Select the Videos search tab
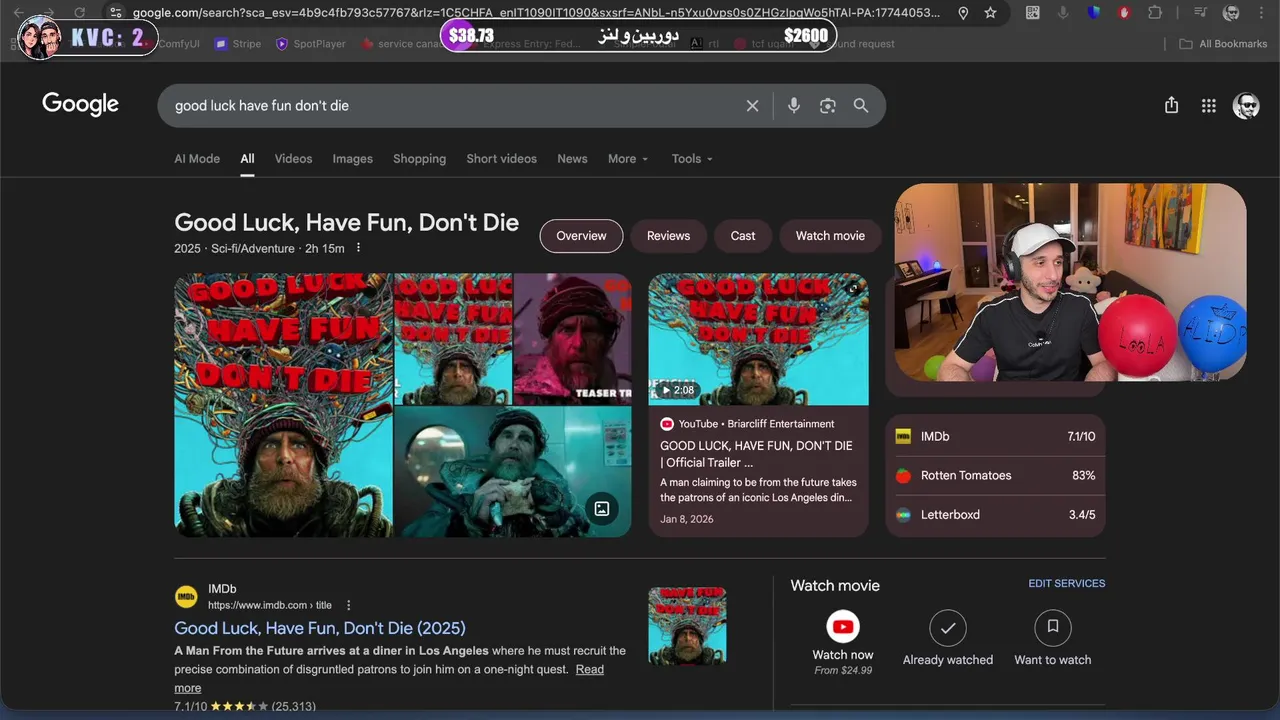 click(x=293, y=159)
